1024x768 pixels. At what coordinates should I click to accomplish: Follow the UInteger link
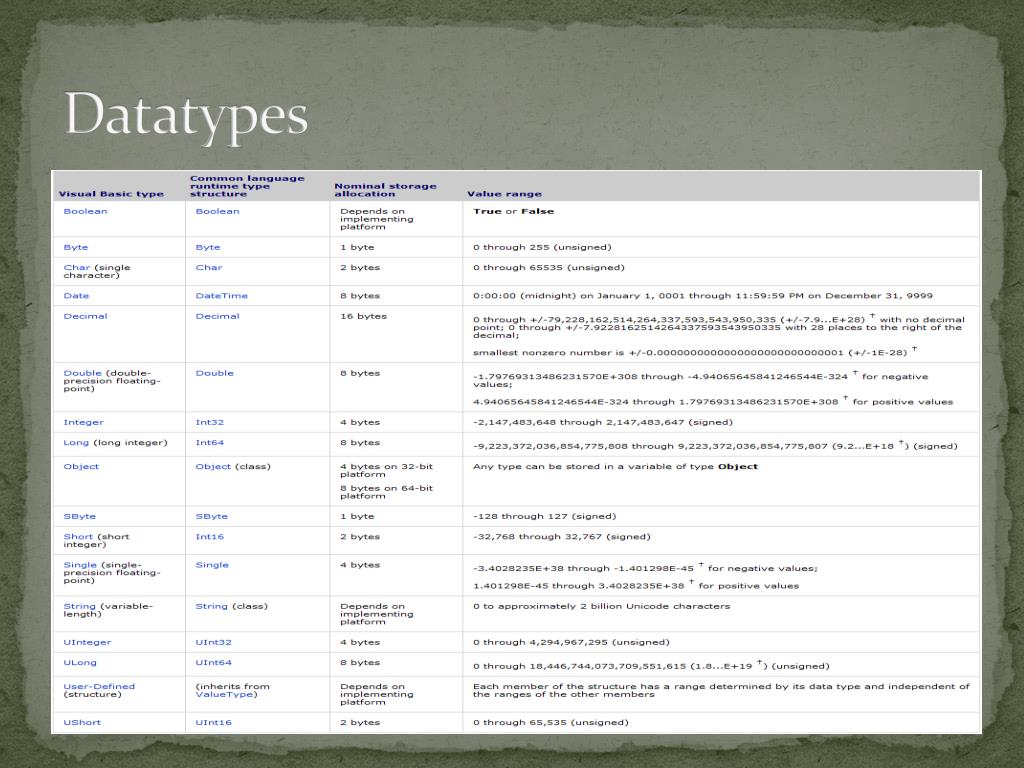[88, 643]
